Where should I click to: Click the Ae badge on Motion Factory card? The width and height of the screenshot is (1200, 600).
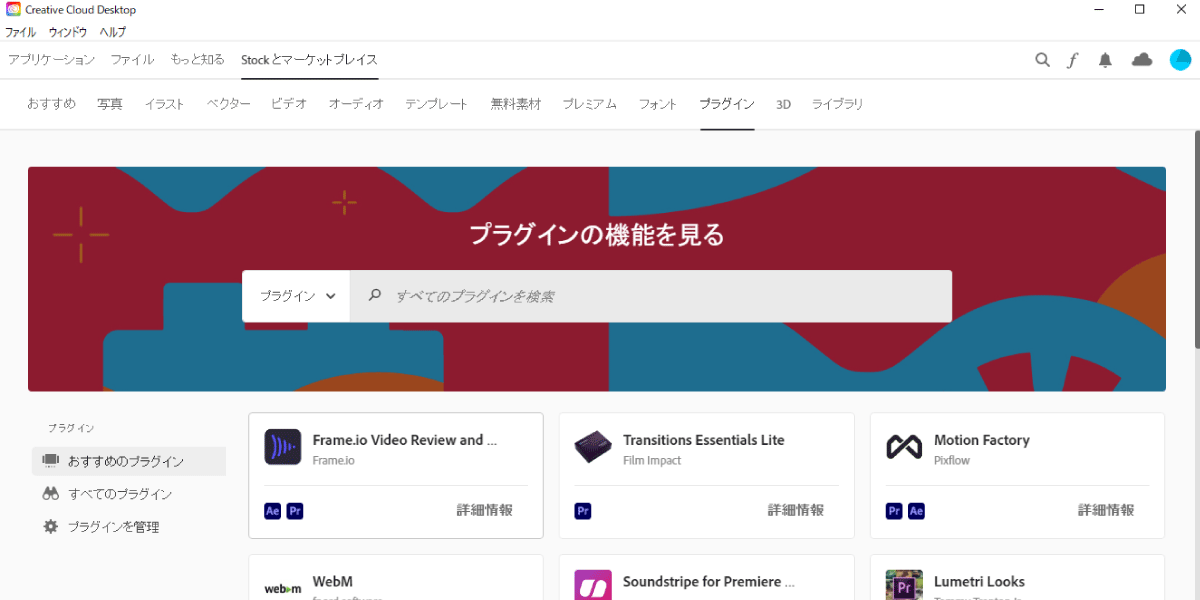point(916,511)
